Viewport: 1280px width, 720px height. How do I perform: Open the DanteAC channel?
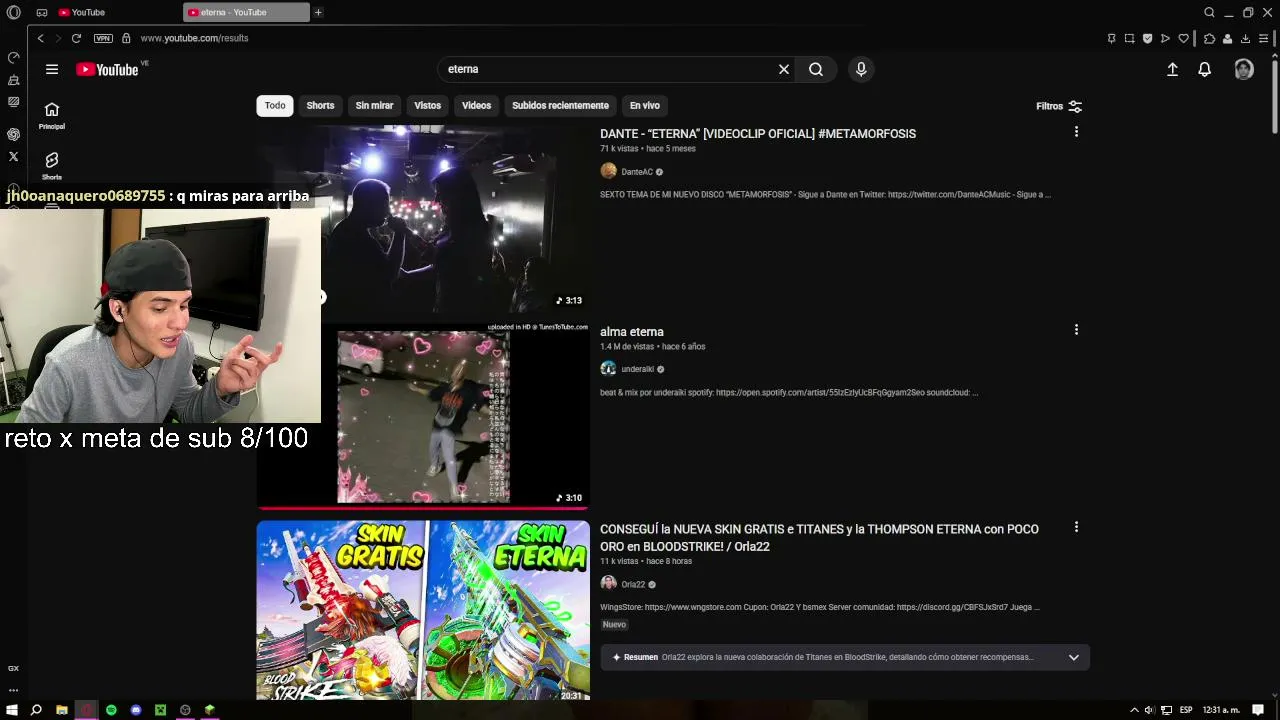click(x=637, y=172)
